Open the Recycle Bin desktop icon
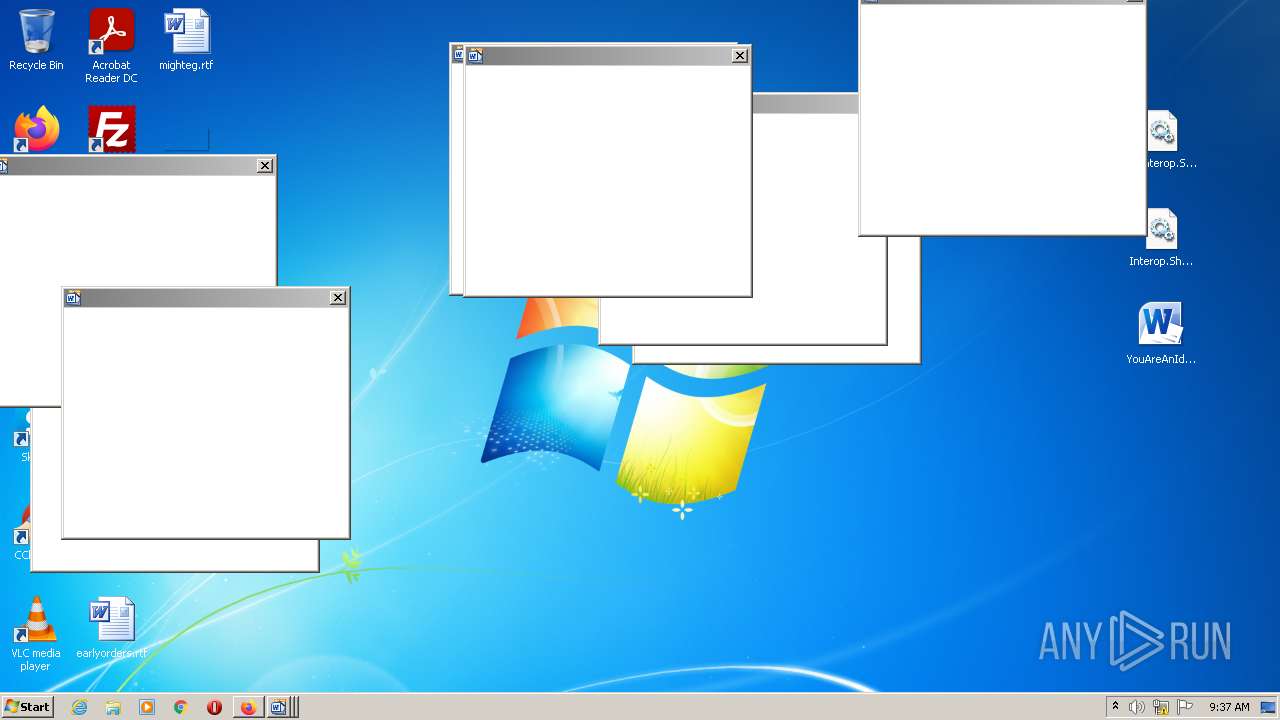 [36, 40]
